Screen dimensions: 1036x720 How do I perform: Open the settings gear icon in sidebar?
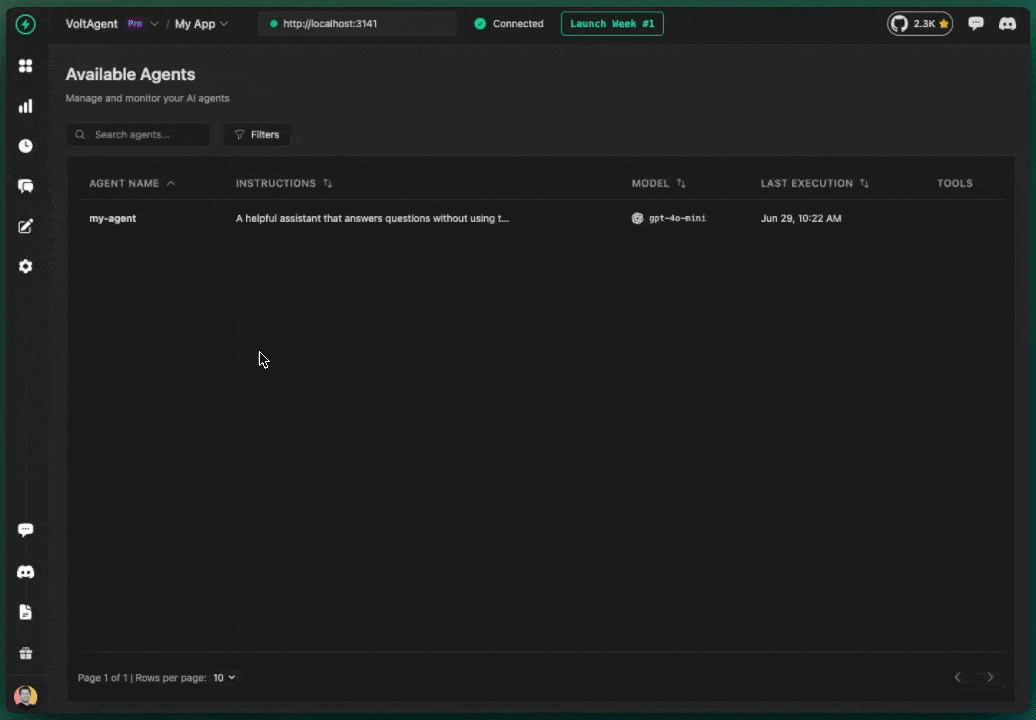(x=25, y=266)
